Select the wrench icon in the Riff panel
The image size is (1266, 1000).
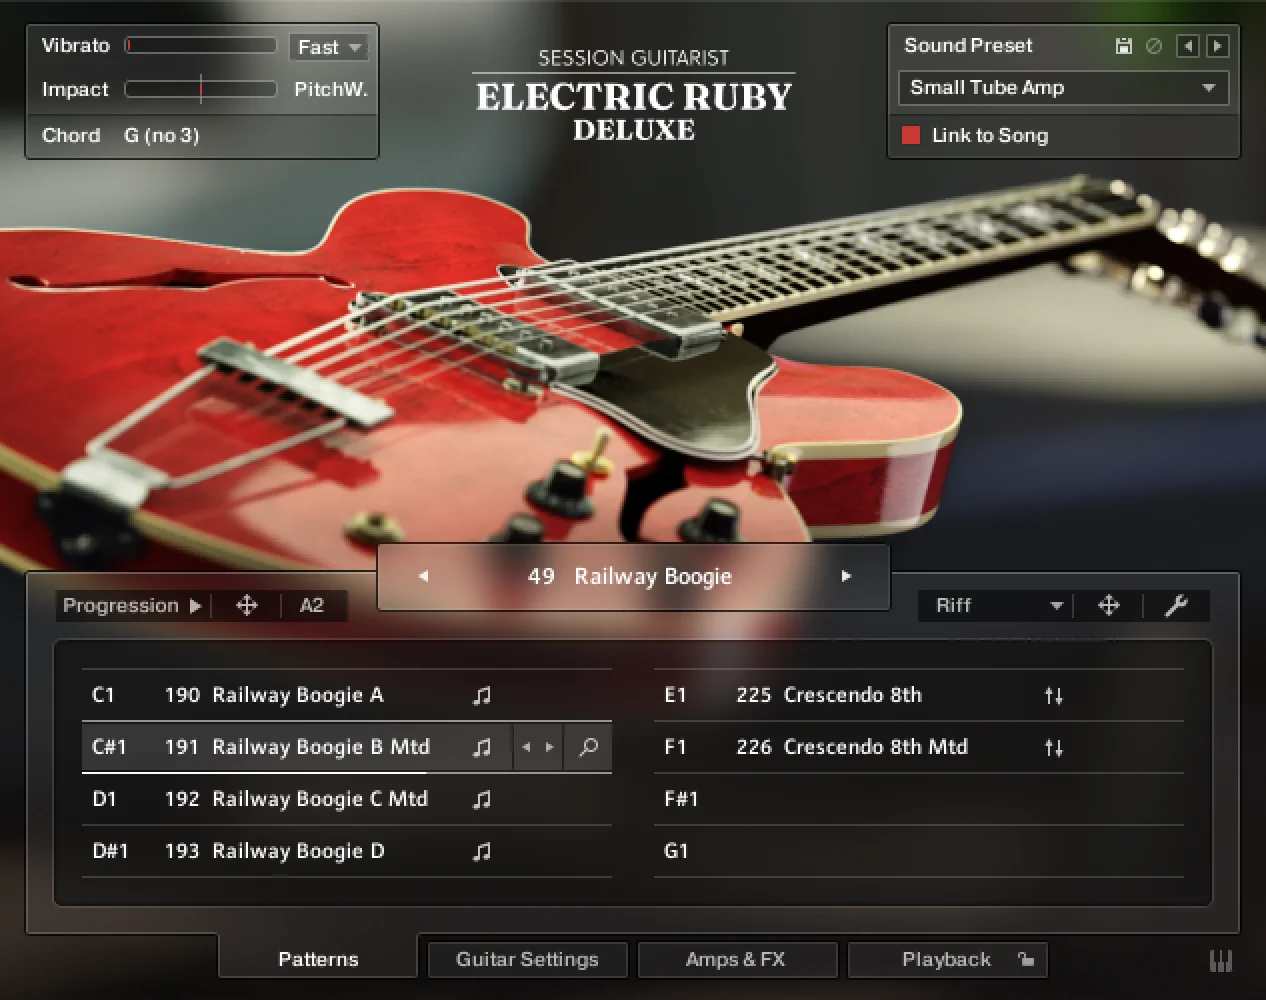tap(1178, 606)
